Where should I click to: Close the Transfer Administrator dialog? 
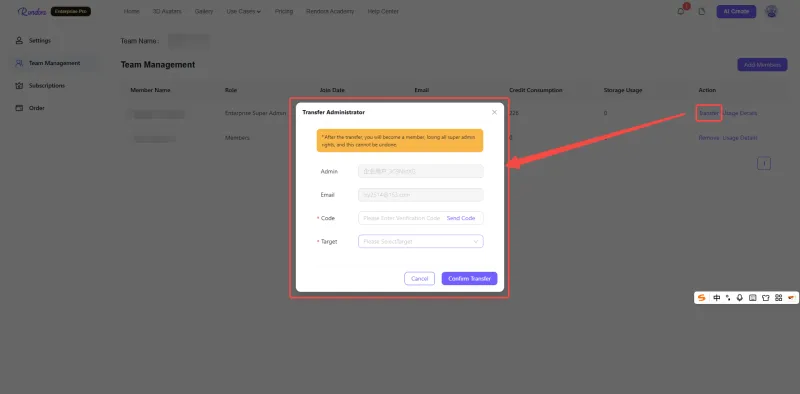[x=494, y=112]
